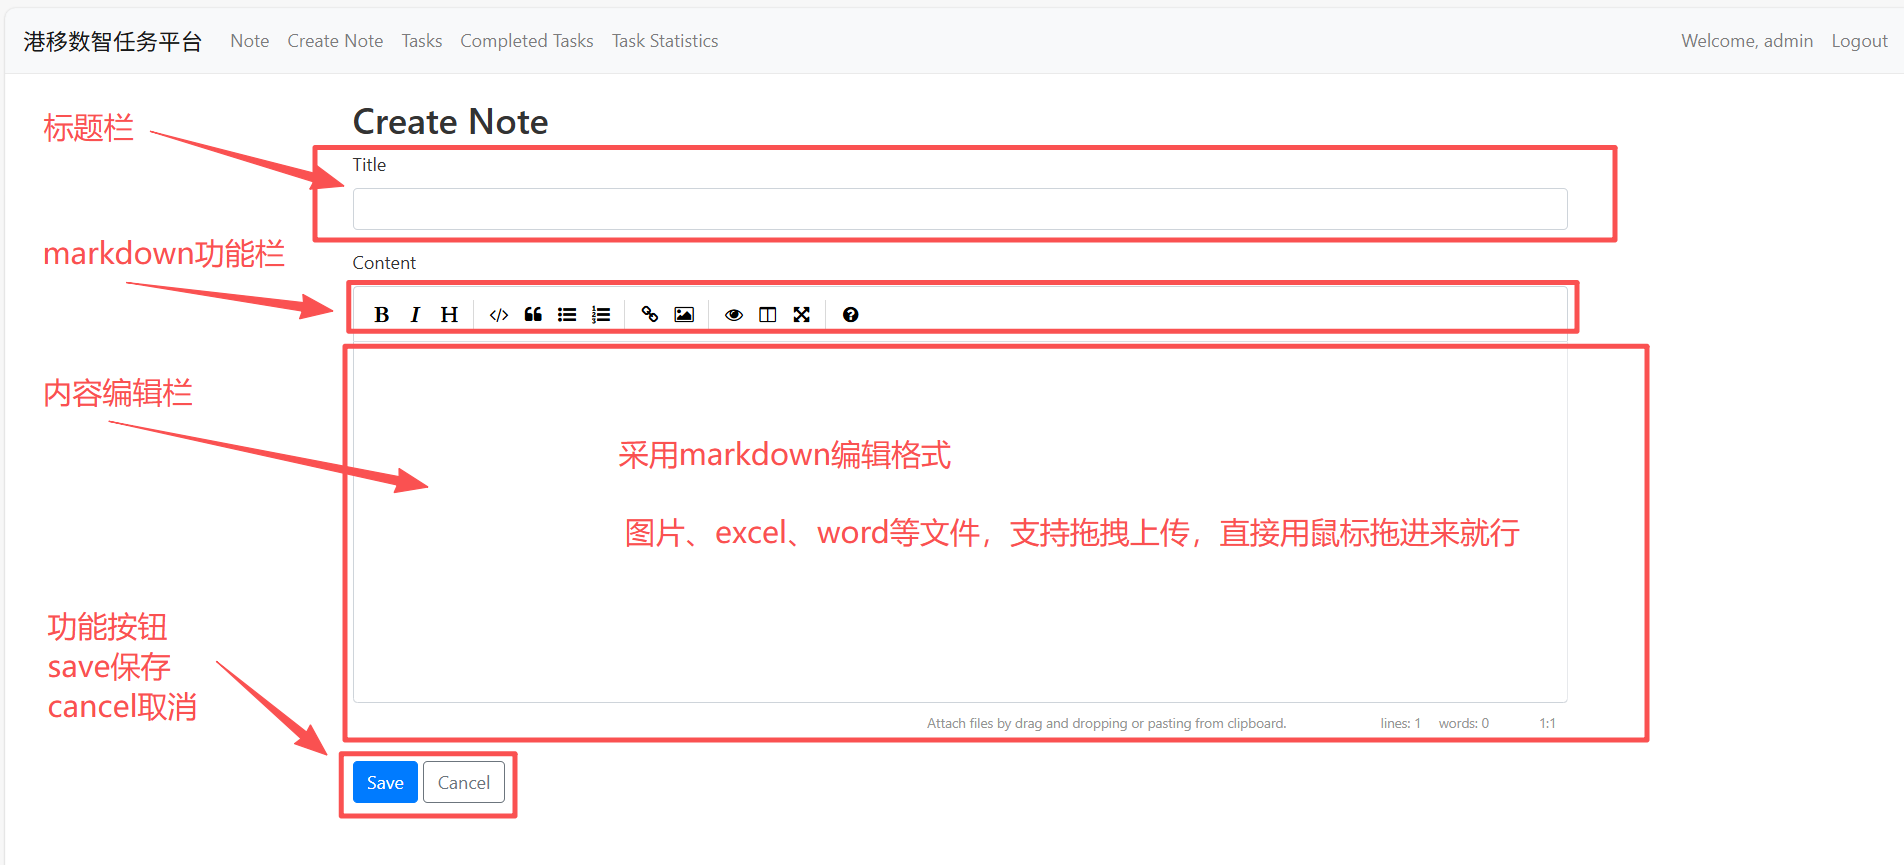Insert a hyperlink using the link icon

coord(650,315)
